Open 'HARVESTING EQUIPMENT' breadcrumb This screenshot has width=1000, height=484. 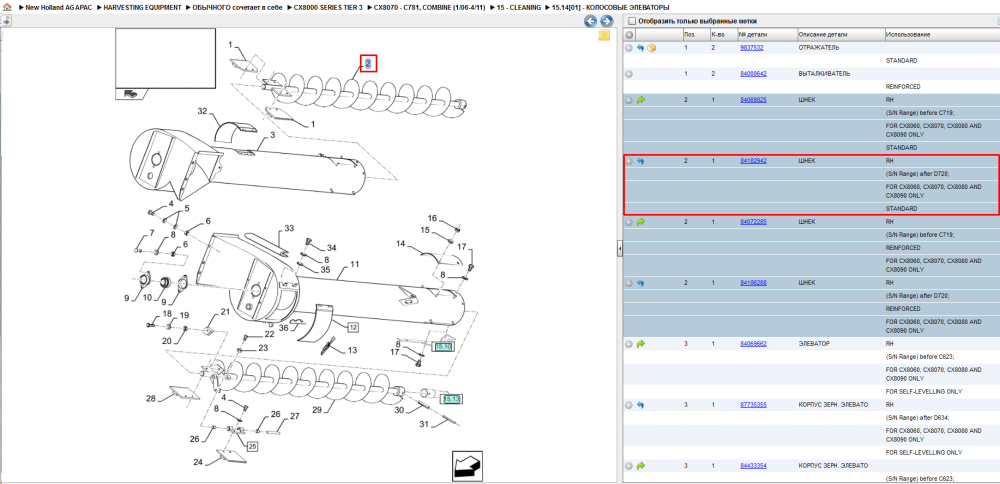point(142,7)
